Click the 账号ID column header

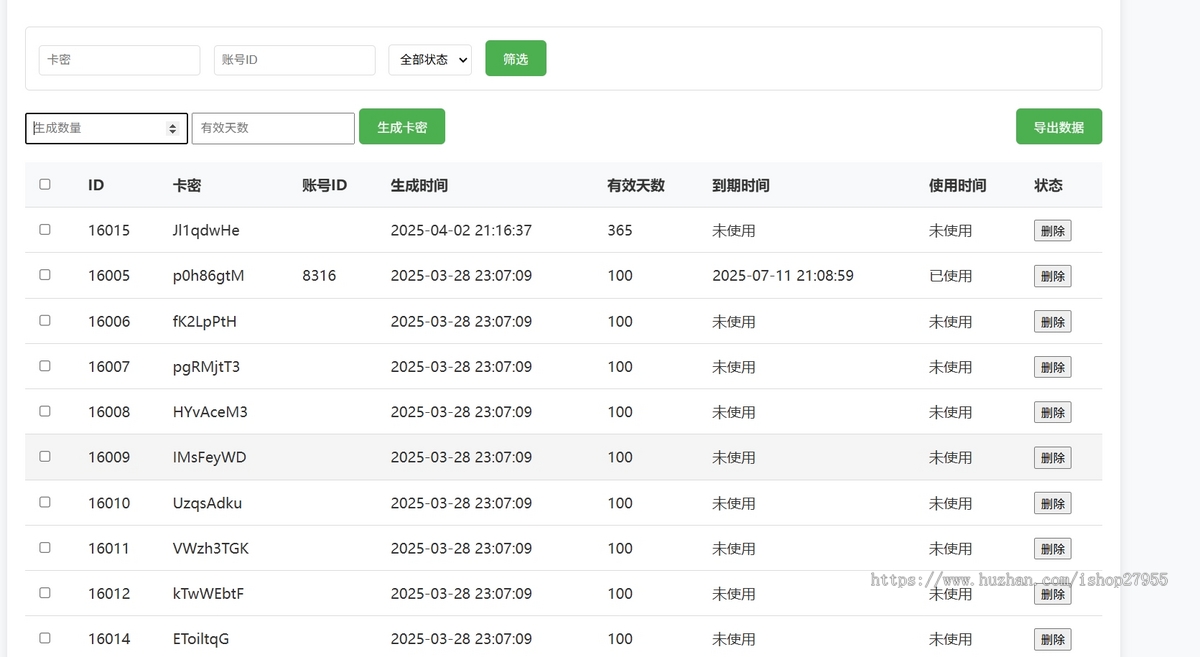coord(324,185)
